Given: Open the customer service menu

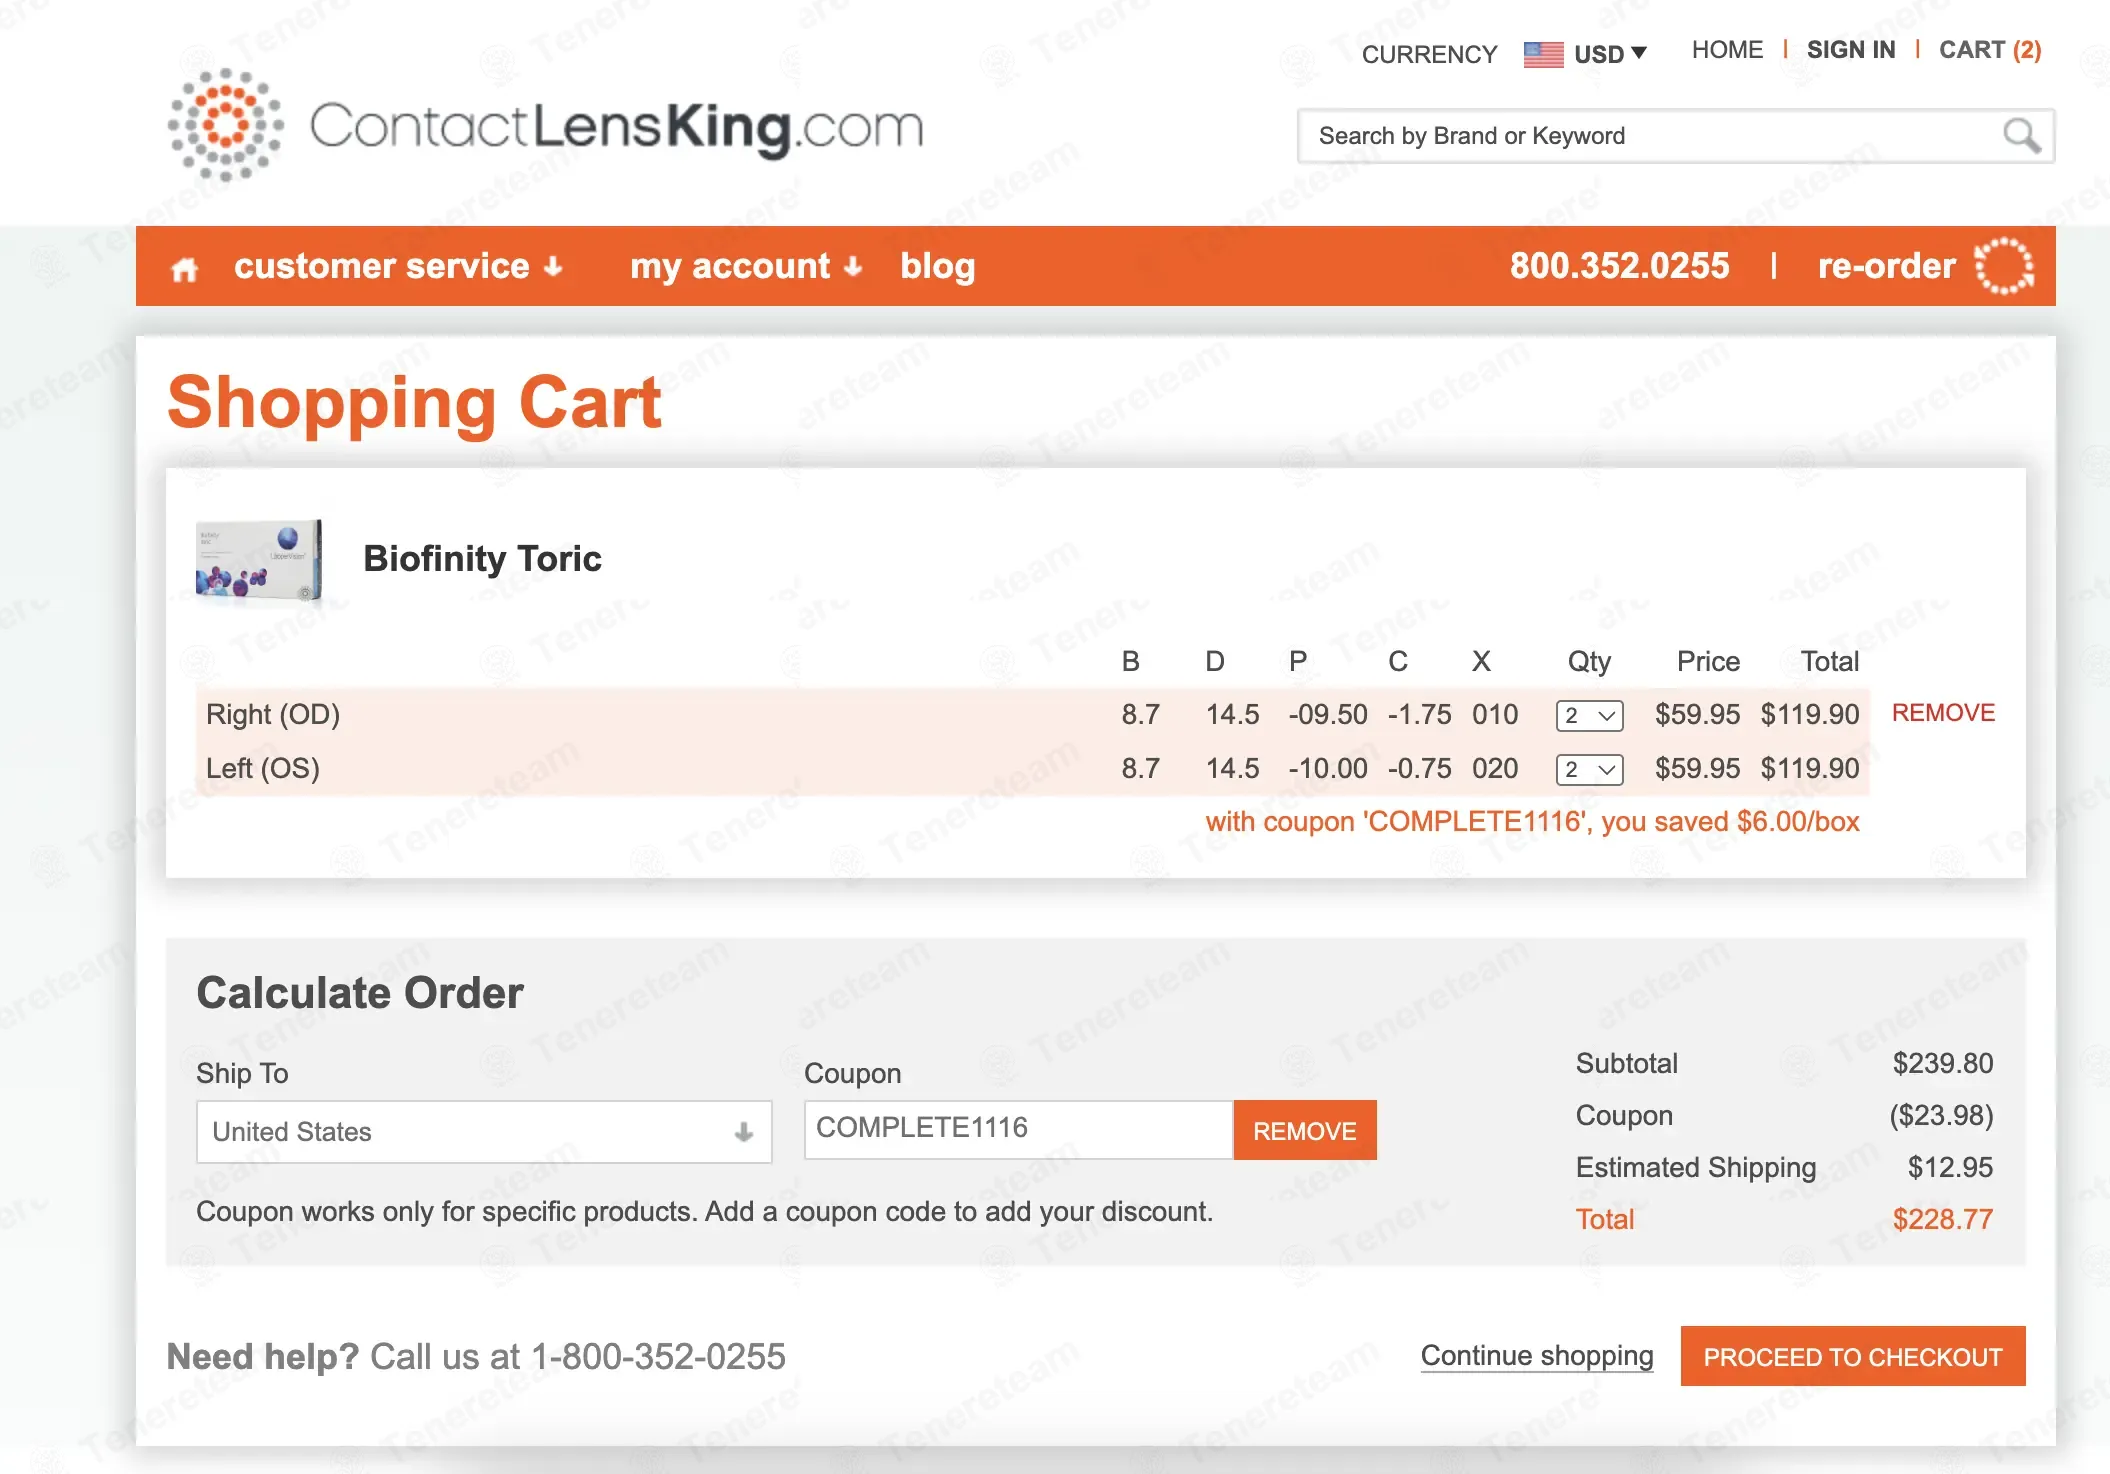Looking at the screenshot, I should click(398, 266).
